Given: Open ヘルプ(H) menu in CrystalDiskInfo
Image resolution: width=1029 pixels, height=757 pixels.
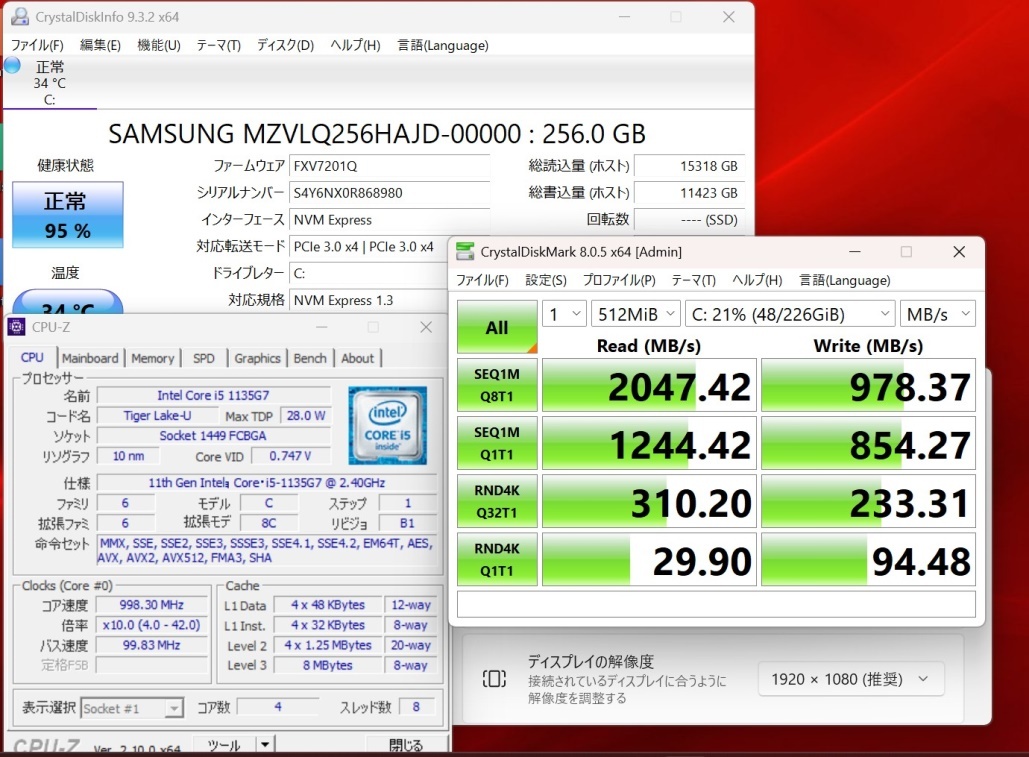Looking at the screenshot, I should [x=355, y=45].
